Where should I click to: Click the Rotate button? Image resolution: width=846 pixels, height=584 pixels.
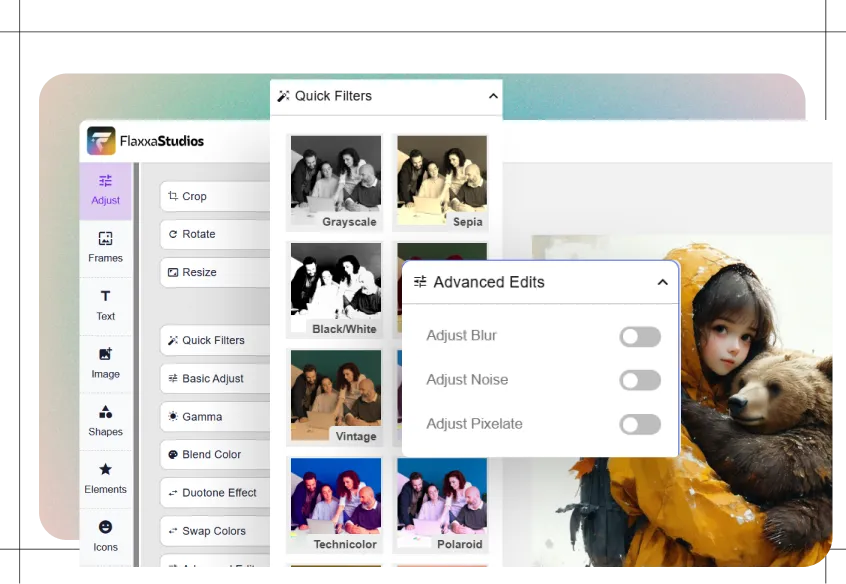click(x=214, y=234)
